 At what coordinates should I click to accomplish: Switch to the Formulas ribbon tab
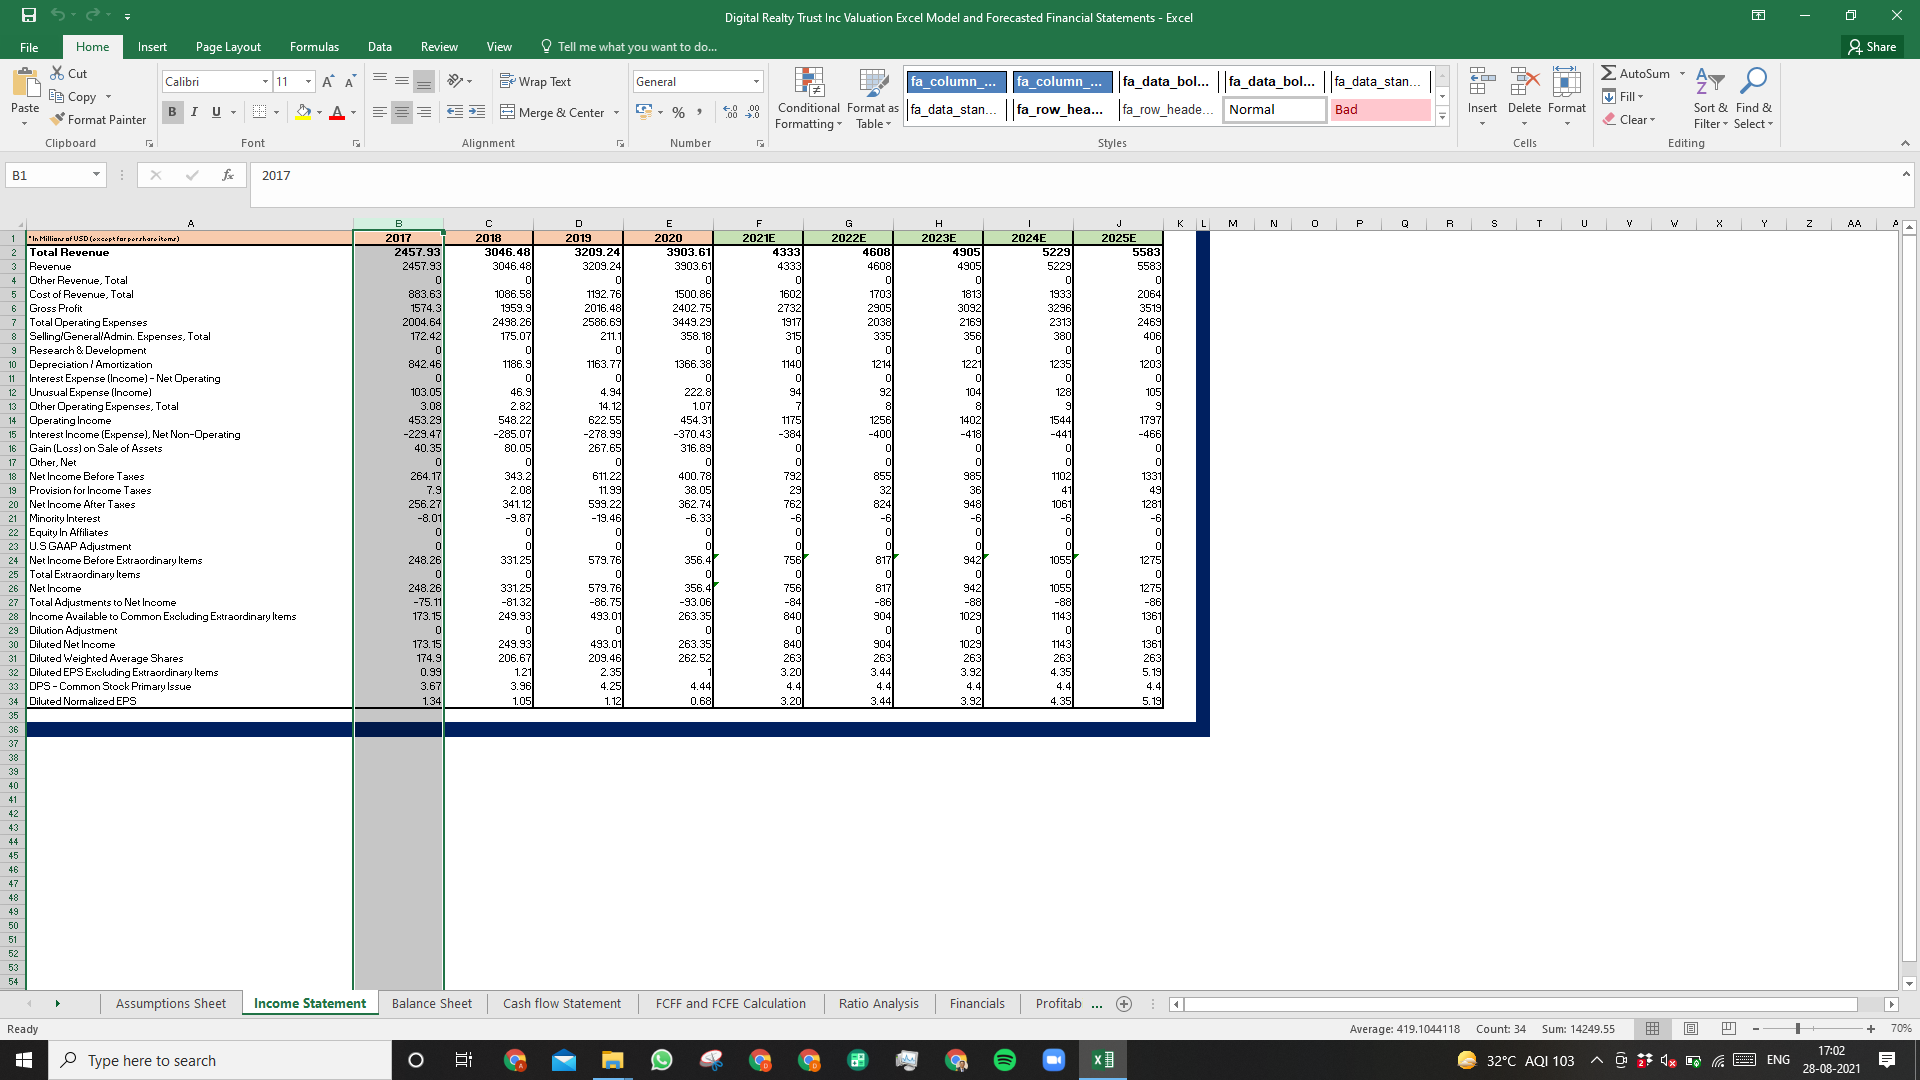point(314,47)
